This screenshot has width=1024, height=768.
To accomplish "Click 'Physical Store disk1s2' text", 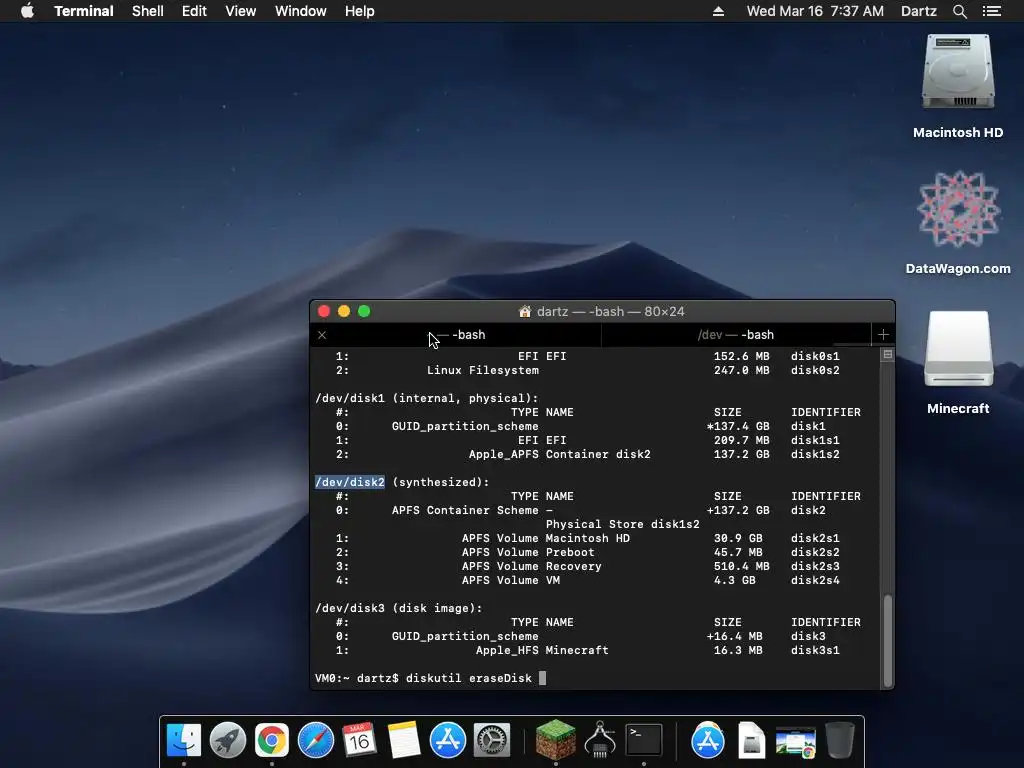I will [622, 524].
